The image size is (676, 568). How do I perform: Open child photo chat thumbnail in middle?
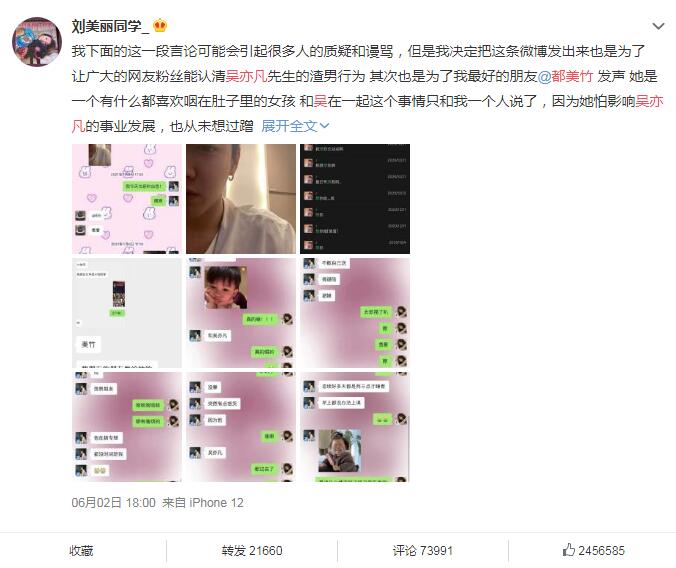click(241, 313)
